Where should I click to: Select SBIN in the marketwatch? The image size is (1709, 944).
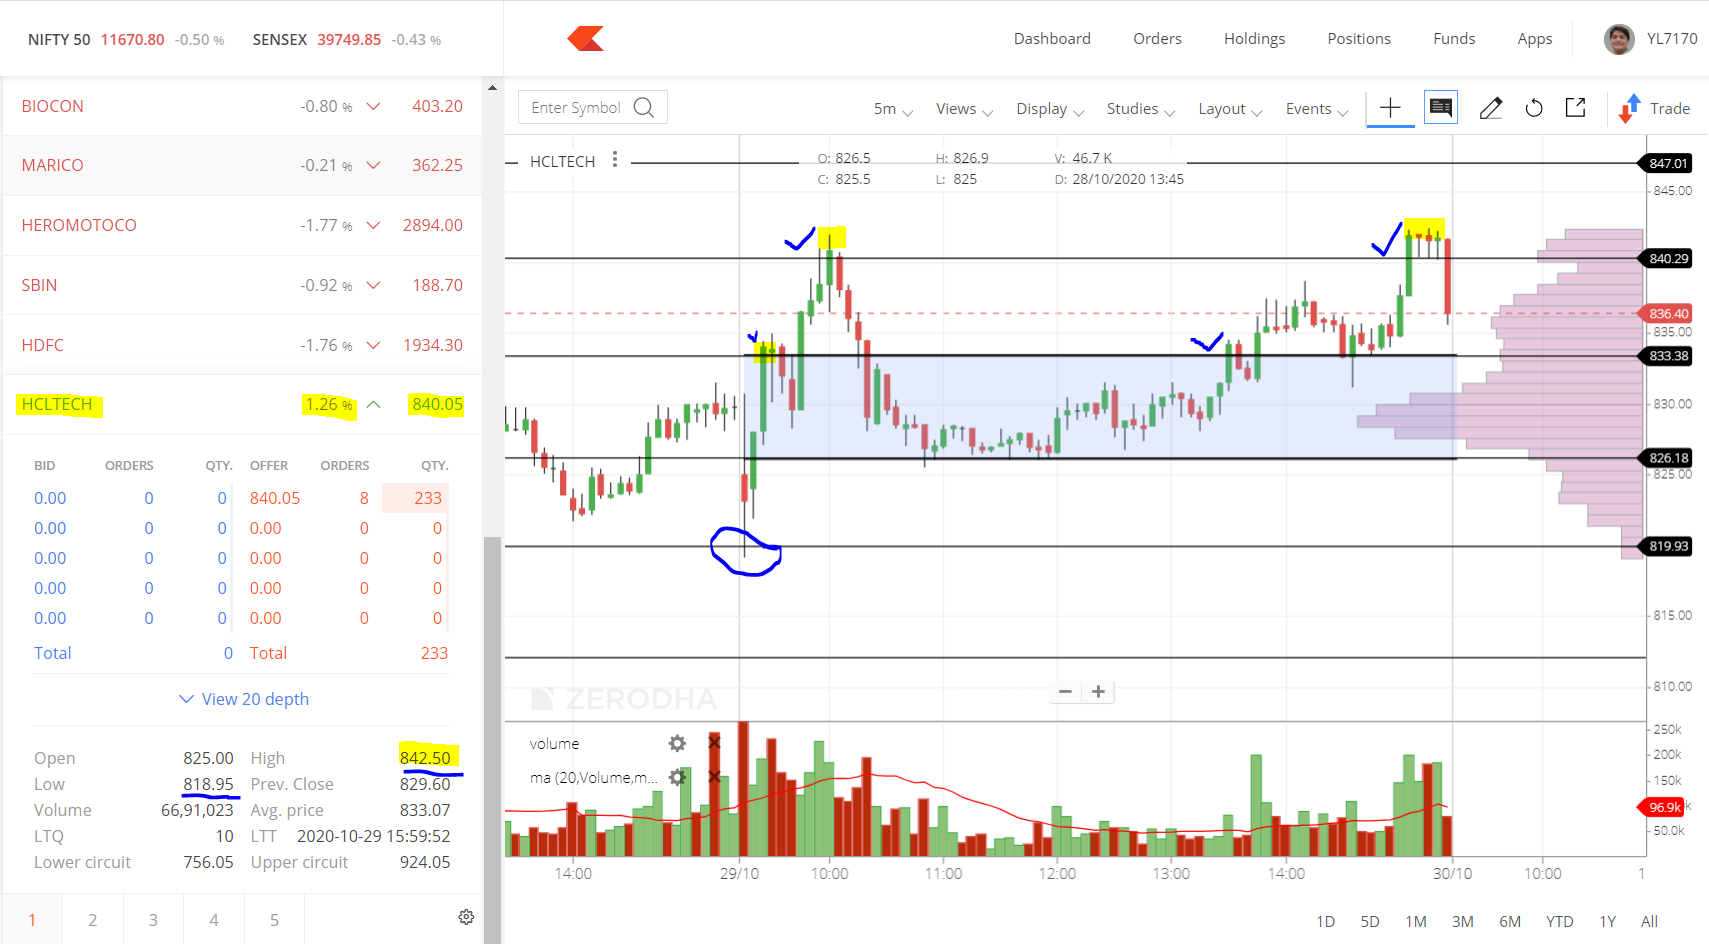pyautogui.click(x=39, y=285)
